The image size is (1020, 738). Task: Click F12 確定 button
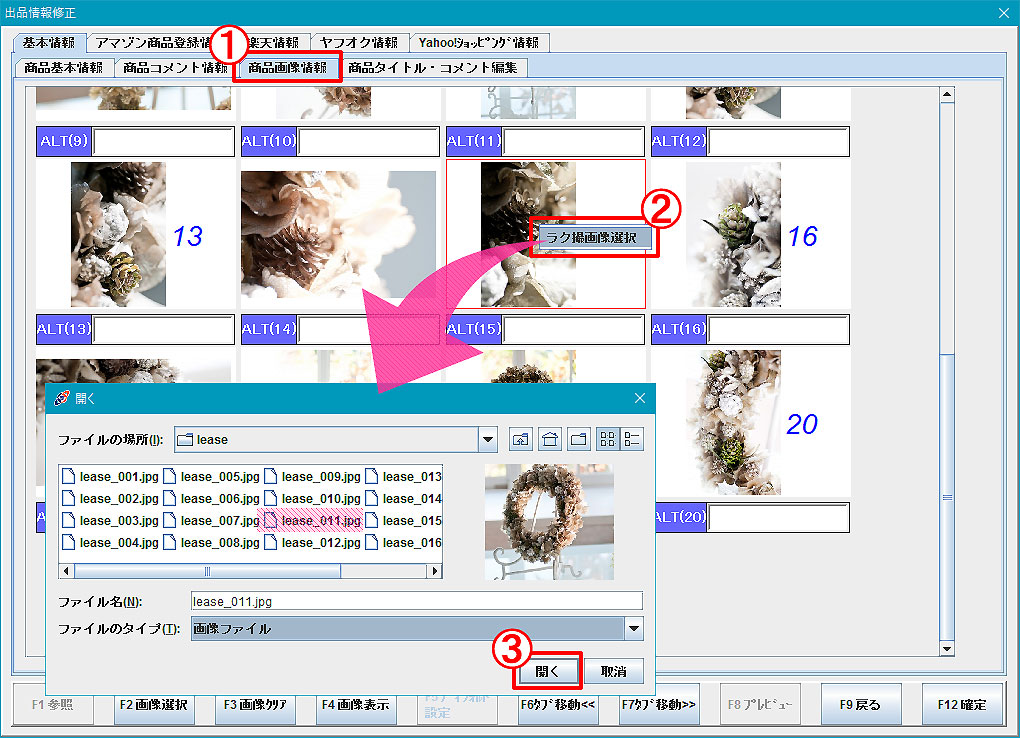(961, 705)
